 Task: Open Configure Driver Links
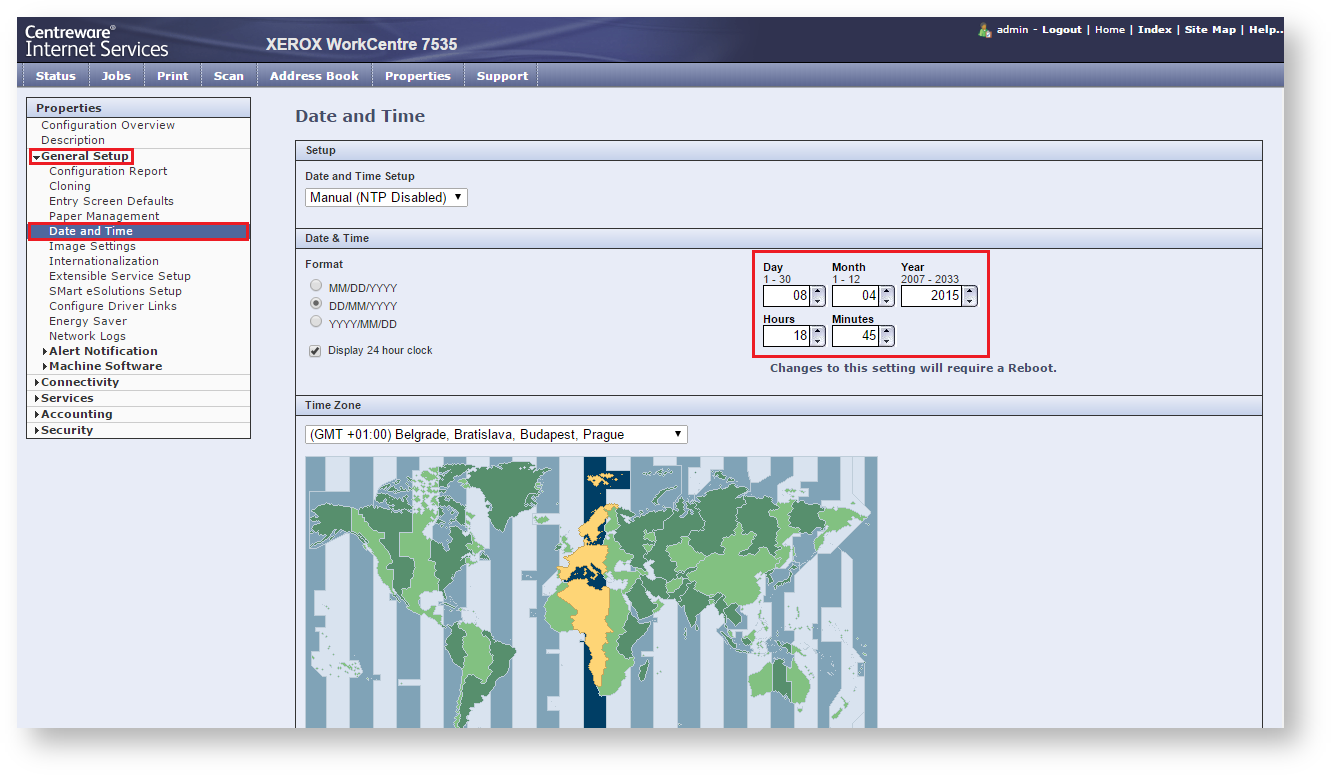click(x=113, y=306)
